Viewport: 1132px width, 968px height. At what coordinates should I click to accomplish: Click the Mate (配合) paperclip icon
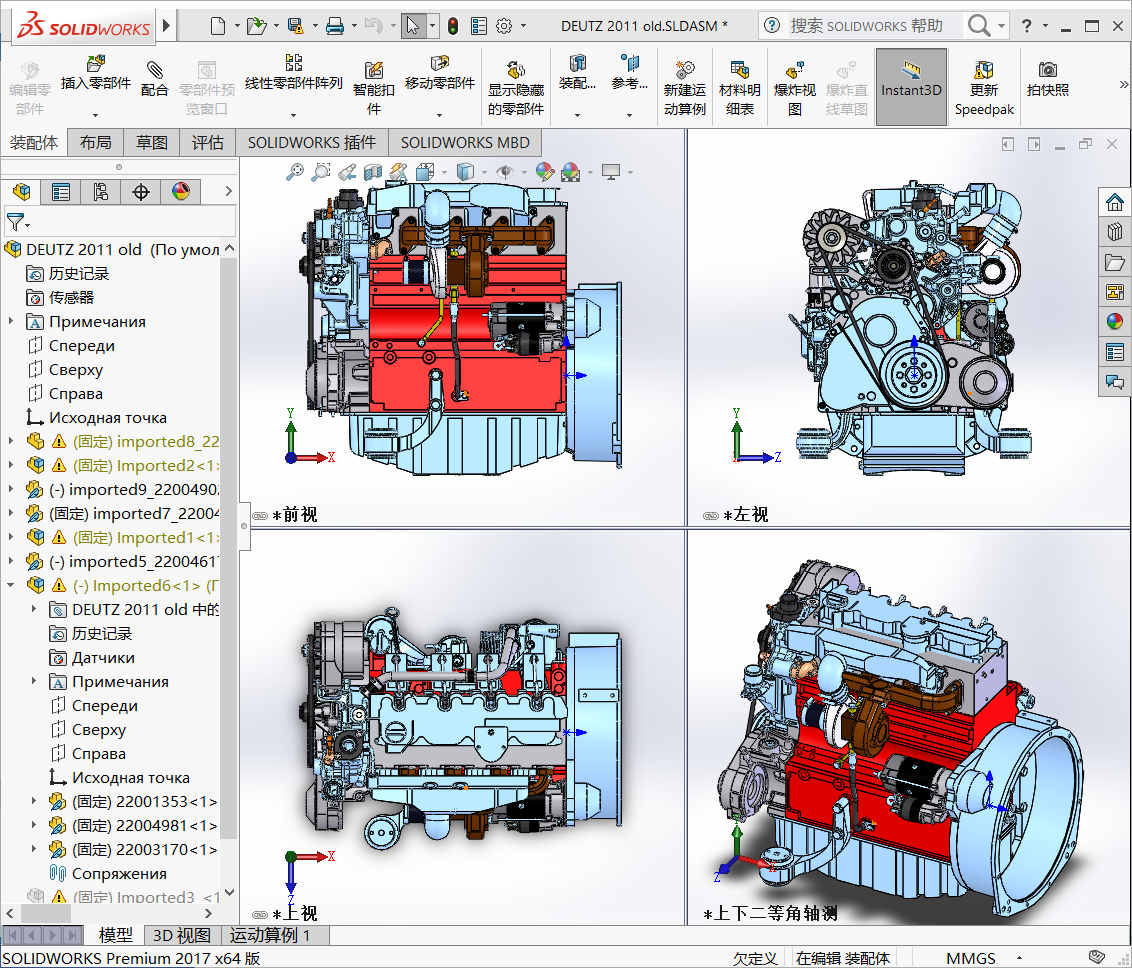pyautogui.click(x=155, y=70)
